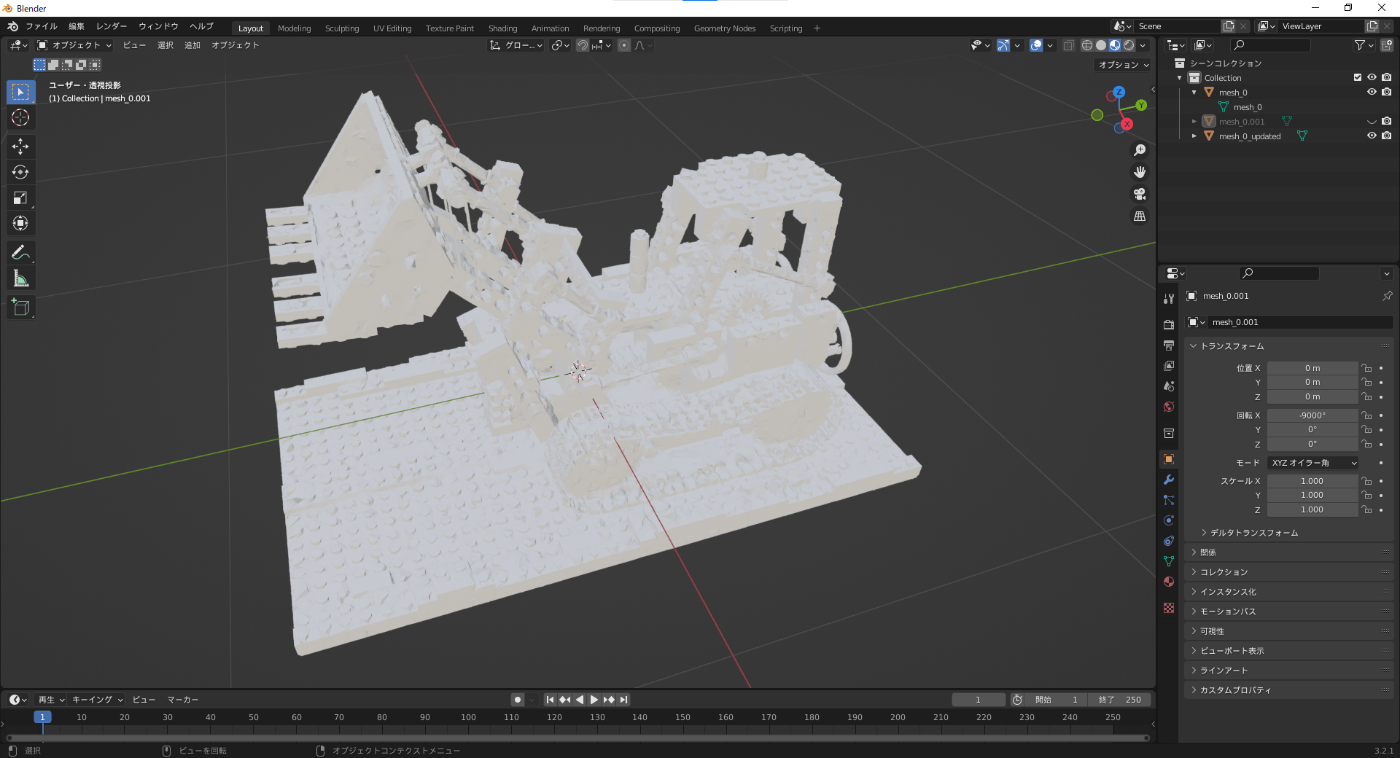Select the Rotate tool
1400x758 pixels.
click(x=20, y=172)
